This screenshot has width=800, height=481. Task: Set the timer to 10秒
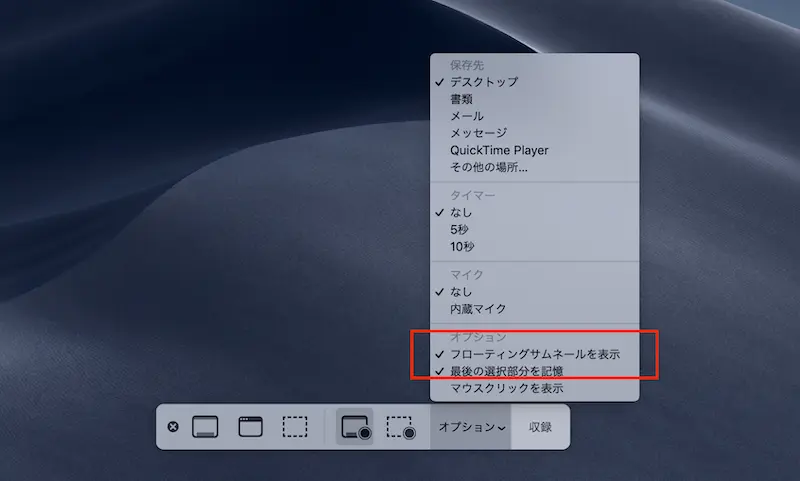coord(535,247)
